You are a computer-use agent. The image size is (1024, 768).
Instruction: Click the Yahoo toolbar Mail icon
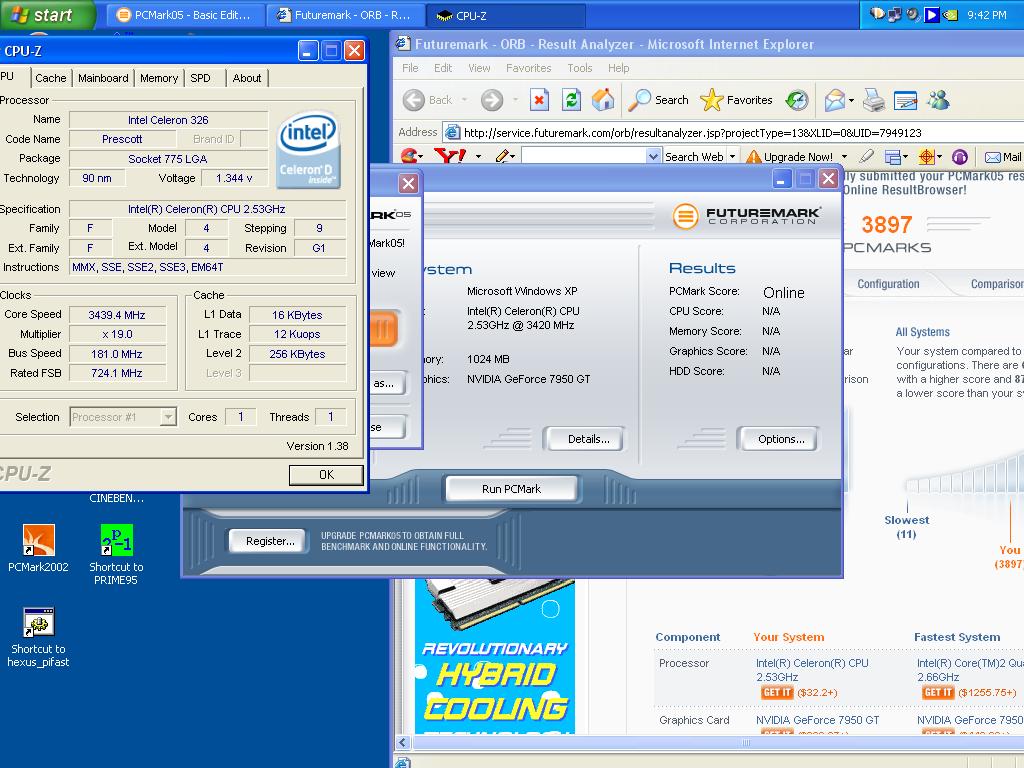click(x=993, y=157)
